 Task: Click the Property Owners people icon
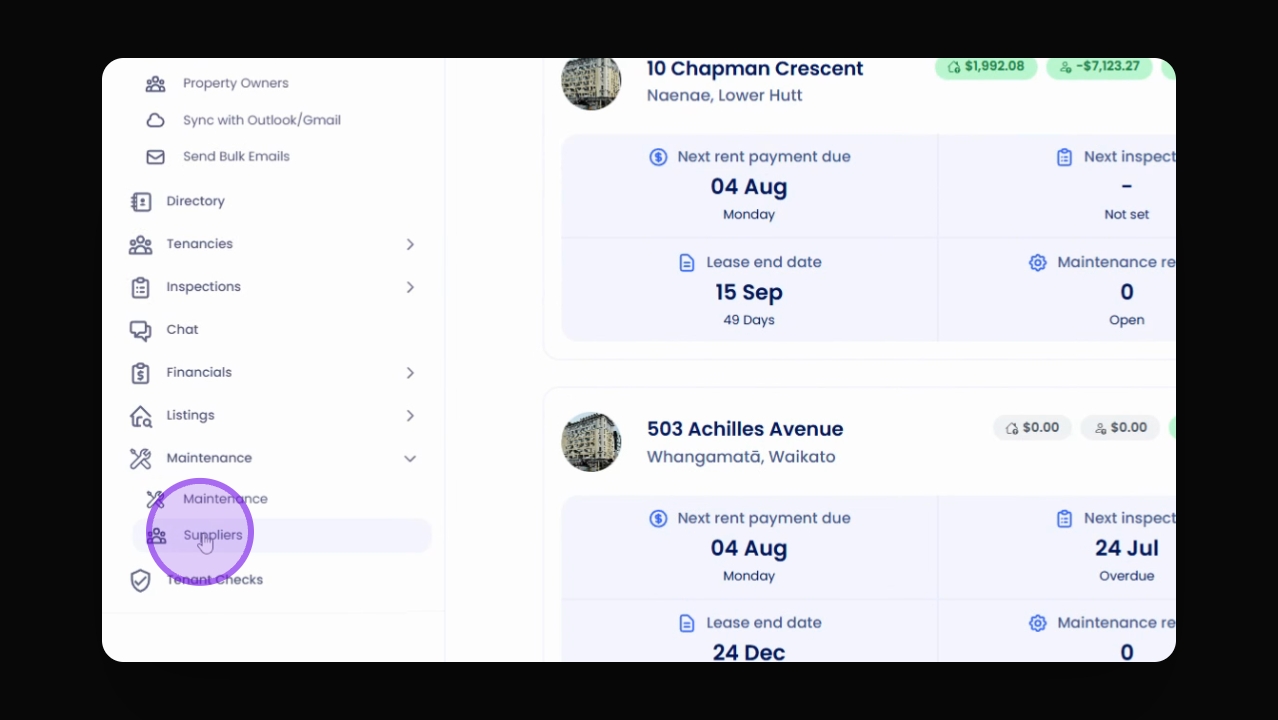tap(155, 84)
